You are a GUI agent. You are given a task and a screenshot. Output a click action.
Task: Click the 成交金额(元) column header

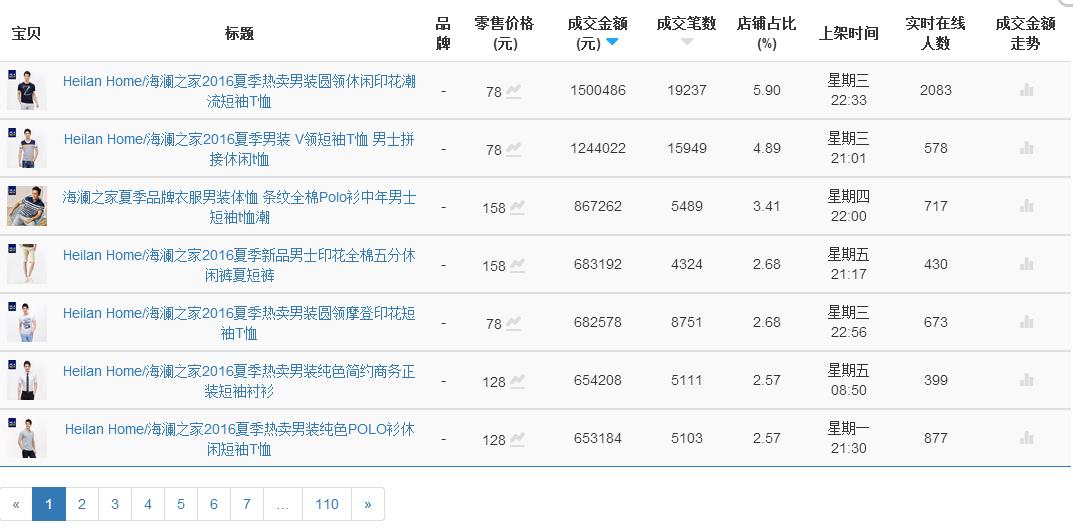pos(597,34)
